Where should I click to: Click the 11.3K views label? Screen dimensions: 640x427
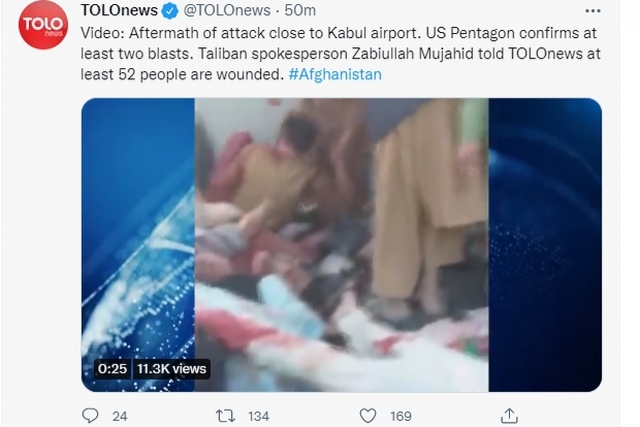171,369
